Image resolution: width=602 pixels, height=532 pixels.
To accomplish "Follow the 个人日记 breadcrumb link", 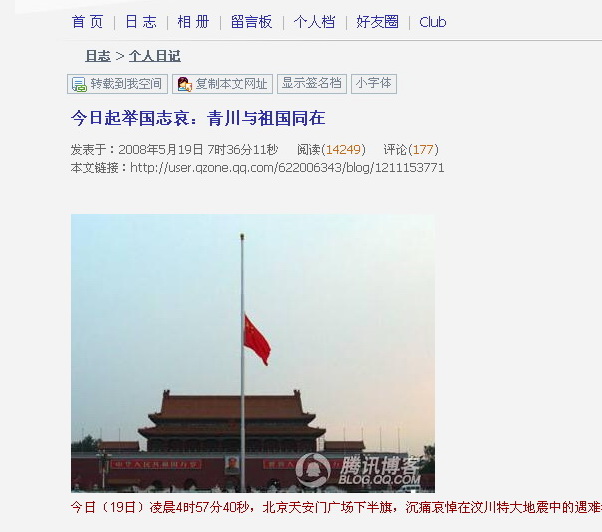I will pyautogui.click(x=155, y=56).
